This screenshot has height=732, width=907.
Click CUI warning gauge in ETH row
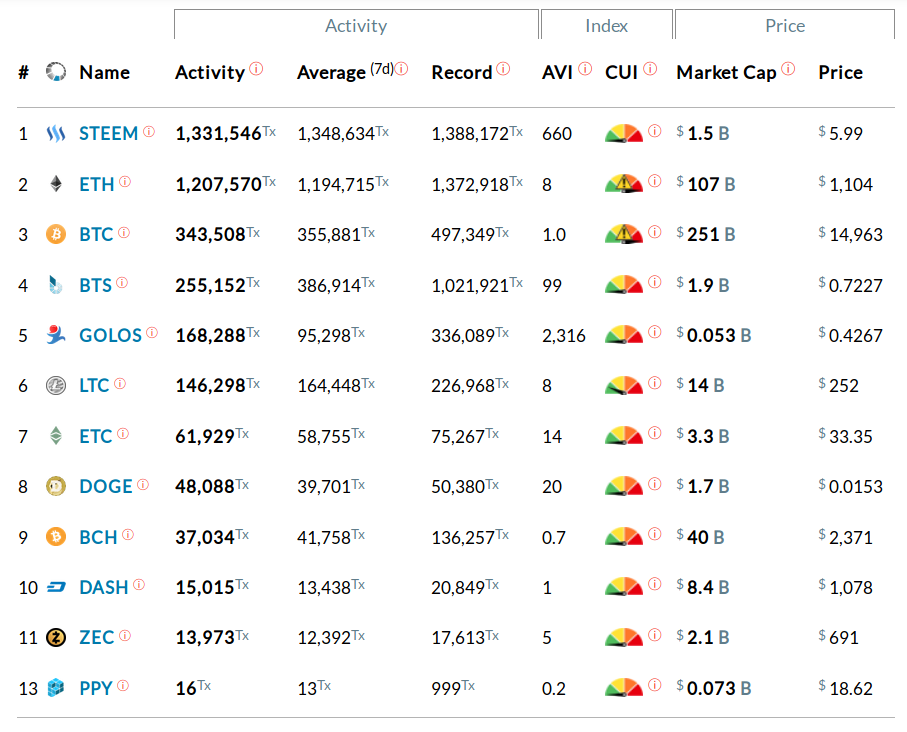point(624,184)
